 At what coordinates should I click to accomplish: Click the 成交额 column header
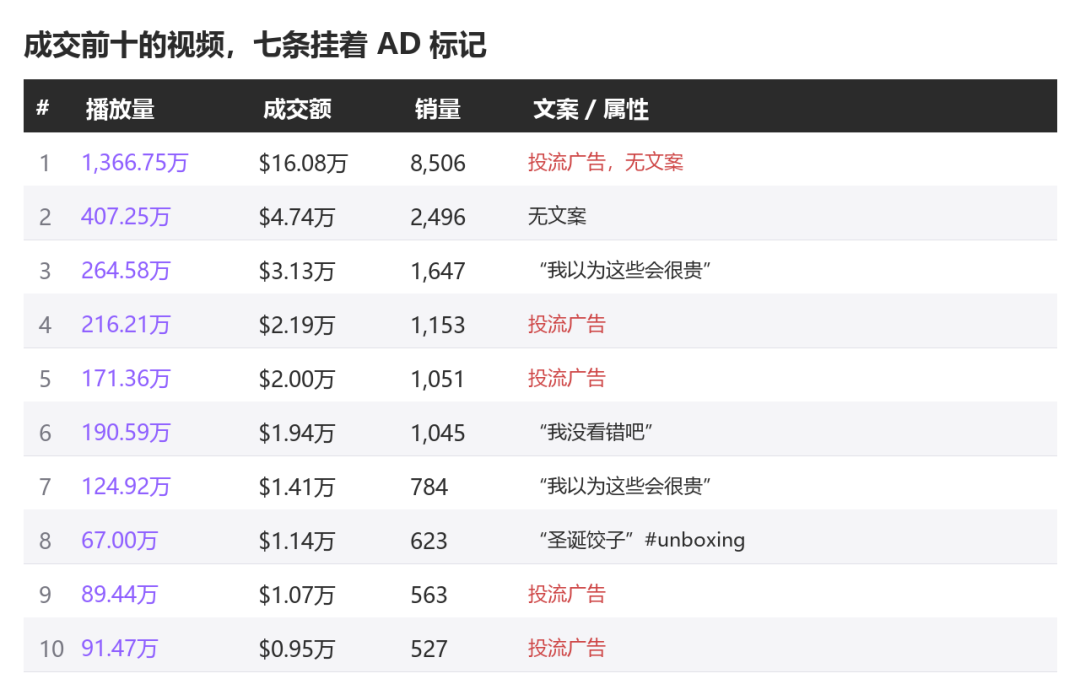pyautogui.click(x=297, y=109)
